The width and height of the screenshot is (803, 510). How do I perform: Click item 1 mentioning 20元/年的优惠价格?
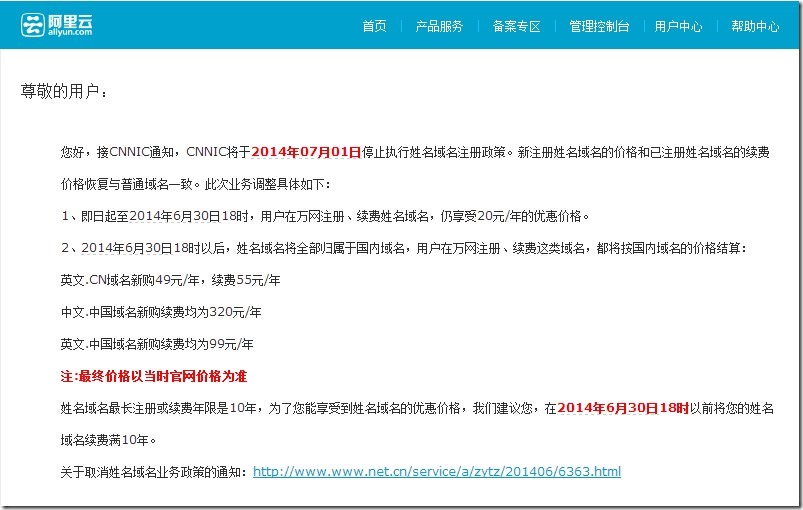coord(325,216)
